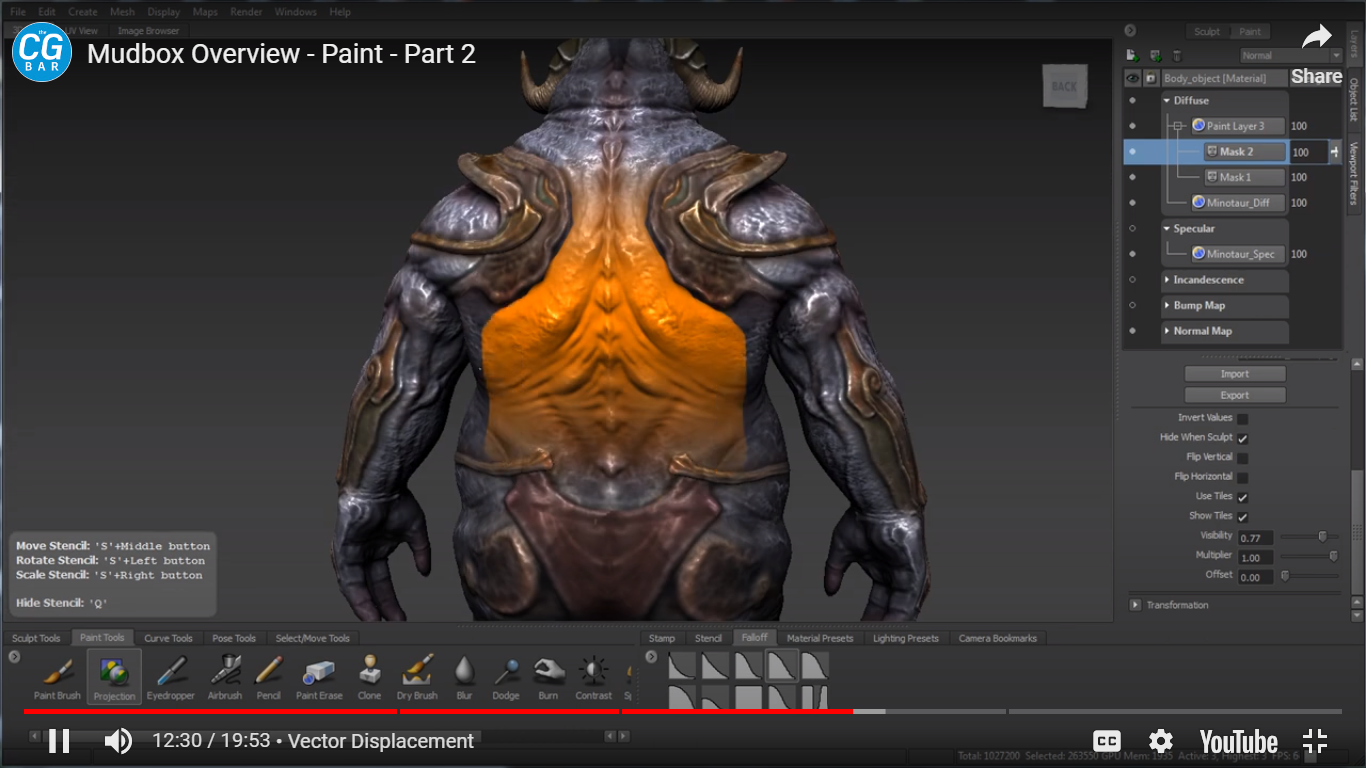
Task: Select the Projection paint tool
Action: click(114, 677)
